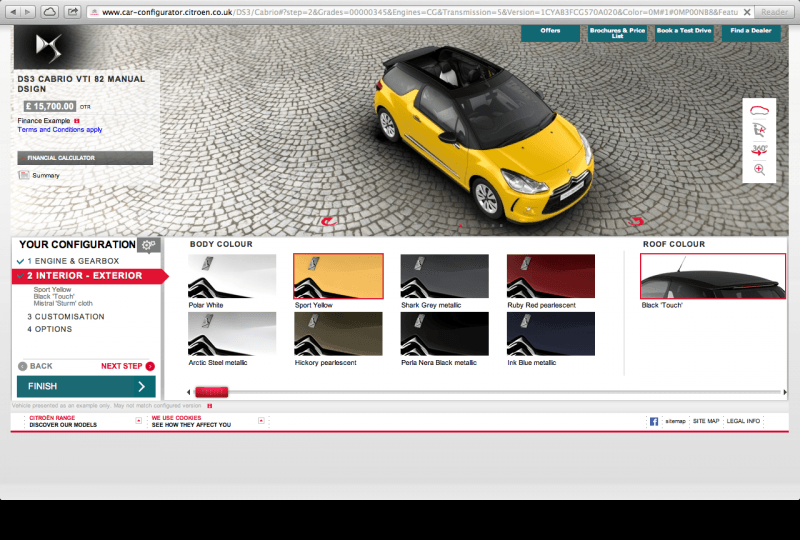800x540 pixels.
Task: Choose Perla Nera Black metallic colour
Action: (x=444, y=334)
